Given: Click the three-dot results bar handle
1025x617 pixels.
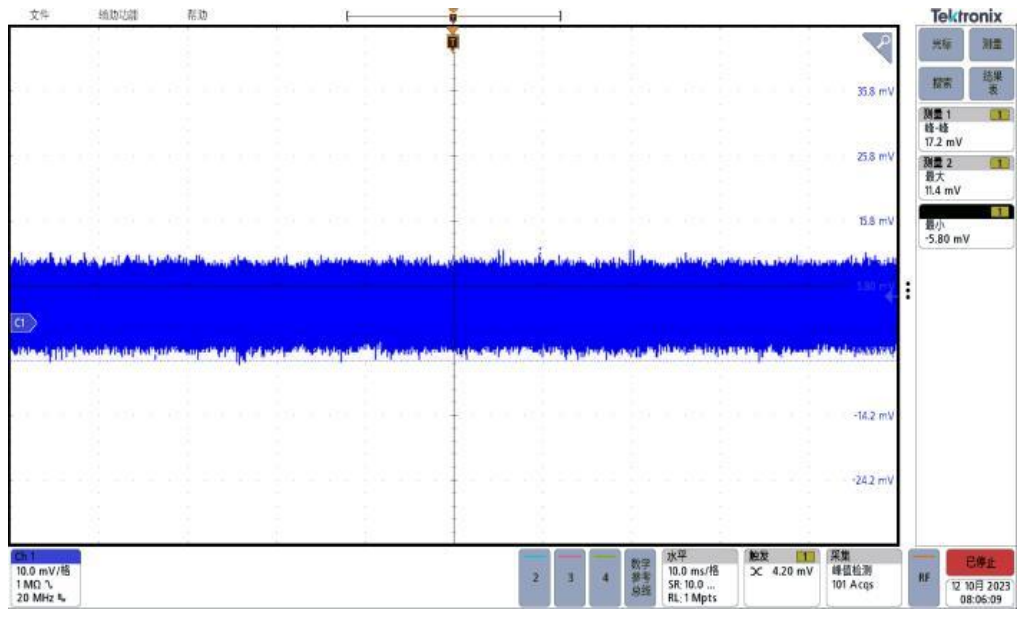Looking at the screenshot, I should [x=908, y=290].
